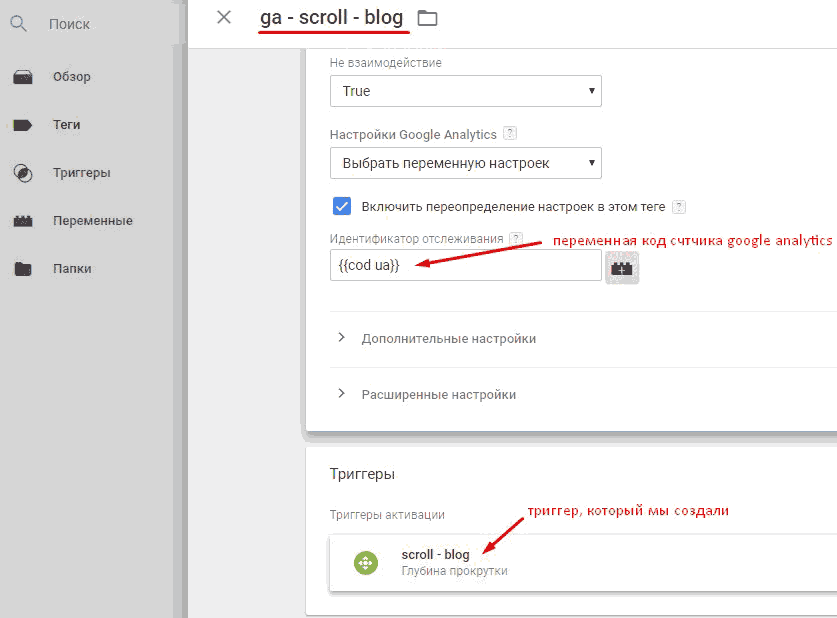The width and height of the screenshot is (837, 618).
Task: Open help icon next to Настройки Google Analytics
Action: tap(510, 133)
